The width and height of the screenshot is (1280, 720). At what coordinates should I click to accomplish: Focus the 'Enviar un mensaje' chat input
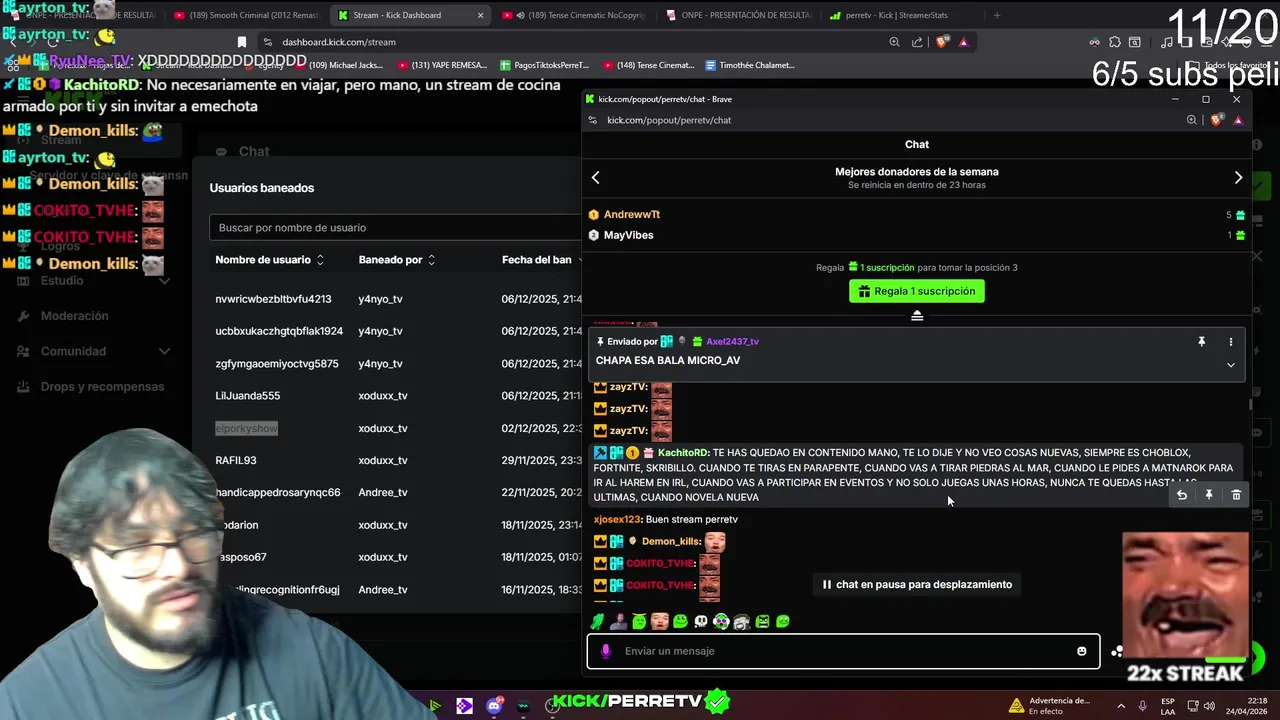[843, 651]
